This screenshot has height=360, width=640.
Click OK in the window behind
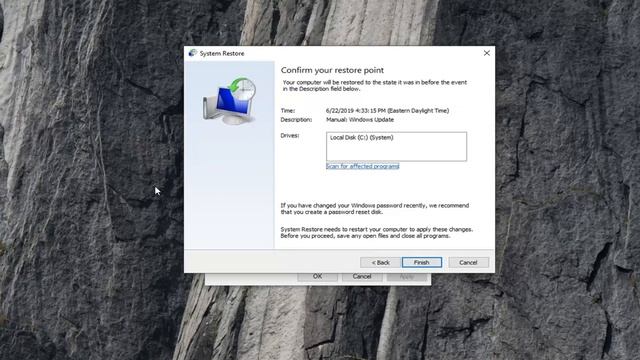(x=318, y=277)
